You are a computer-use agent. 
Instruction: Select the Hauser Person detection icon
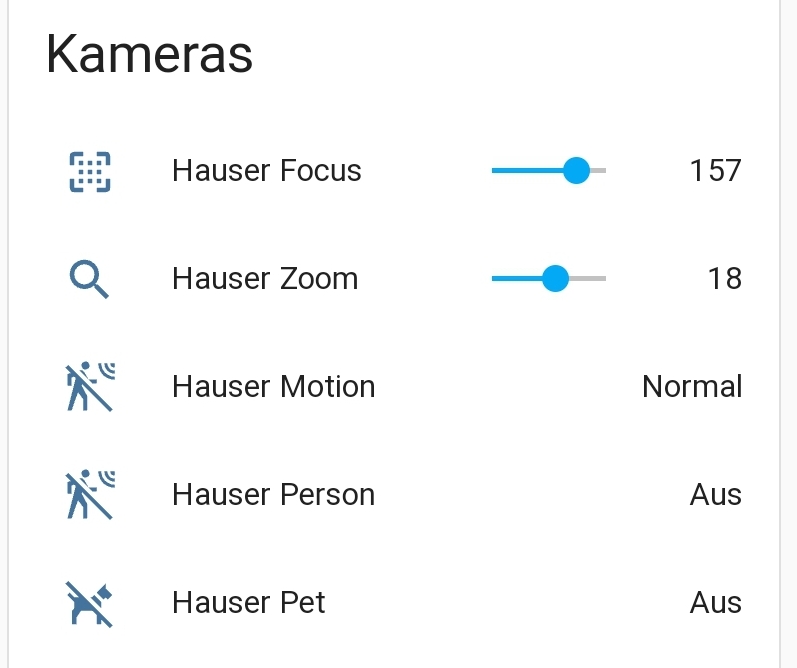coord(90,495)
